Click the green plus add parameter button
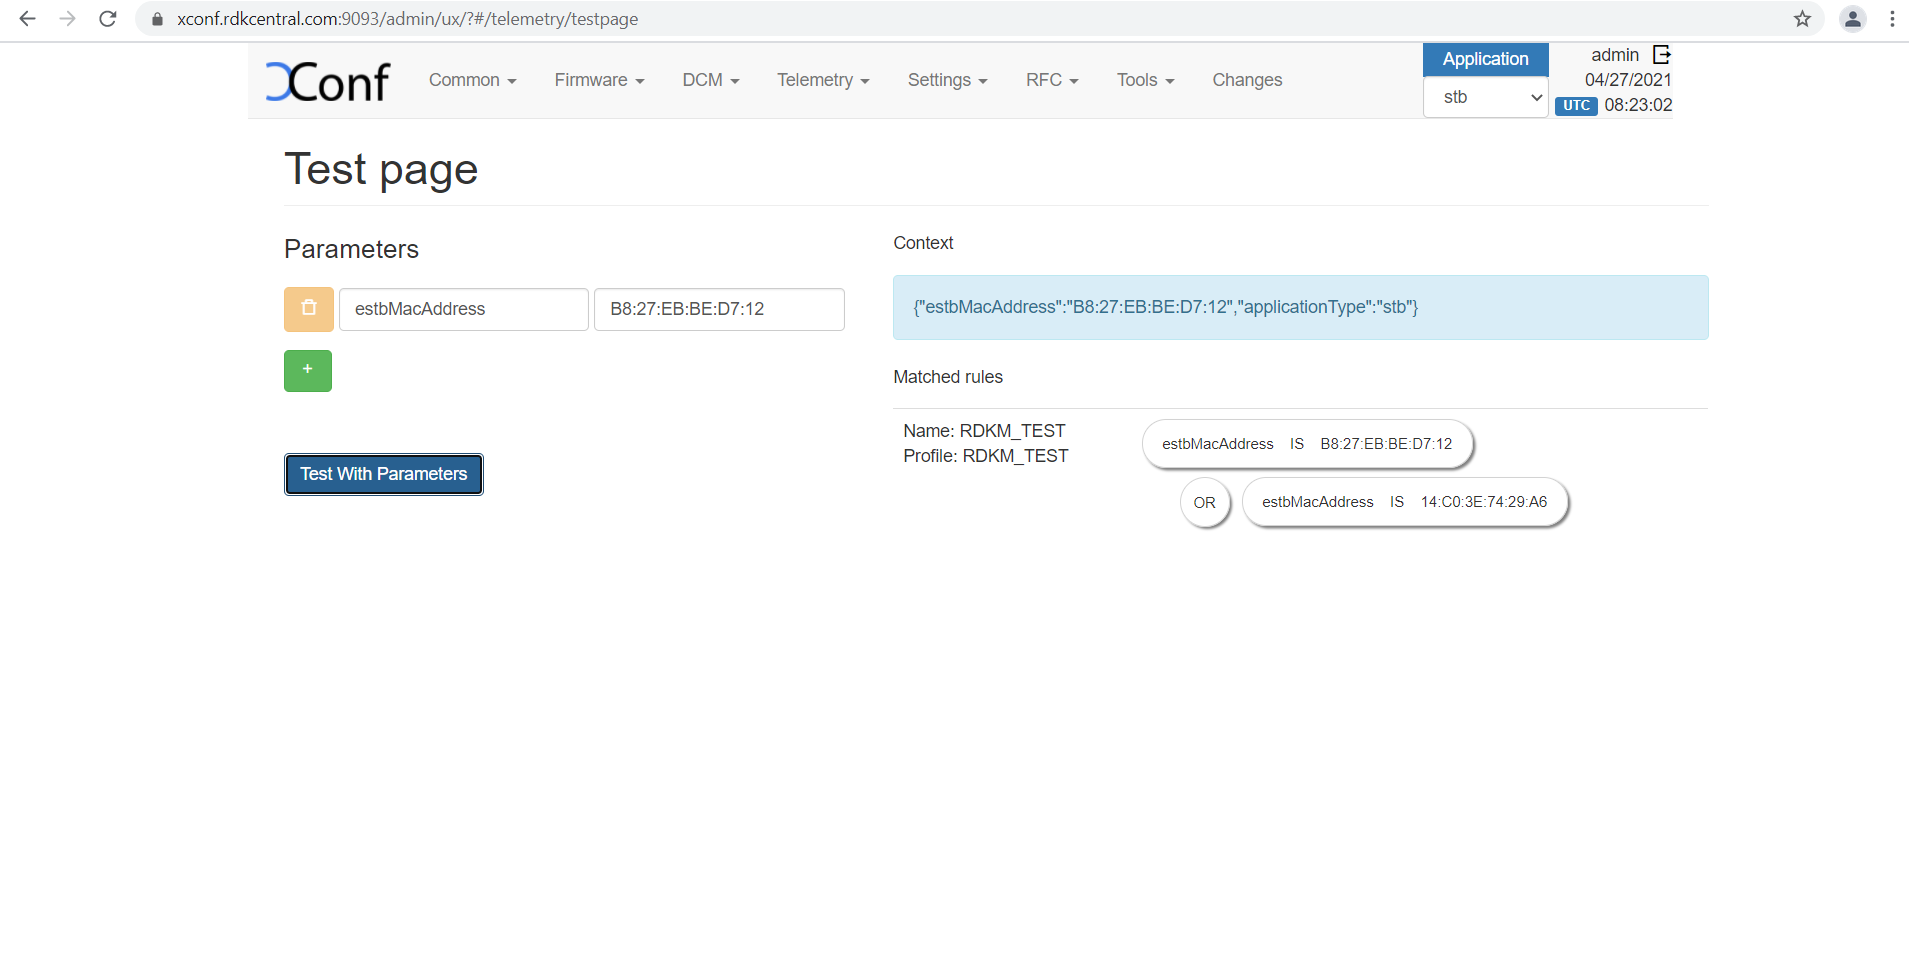This screenshot has width=1909, height=979. point(308,371)
